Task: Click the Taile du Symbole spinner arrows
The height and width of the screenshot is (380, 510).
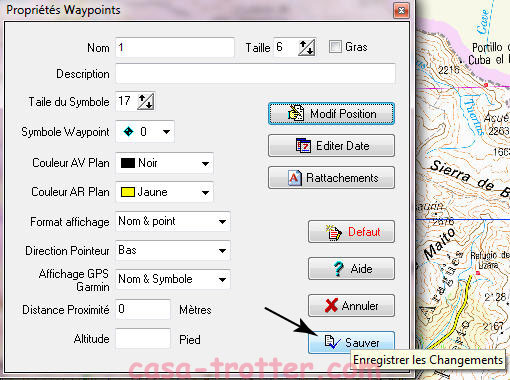Action: click(146, 101)
